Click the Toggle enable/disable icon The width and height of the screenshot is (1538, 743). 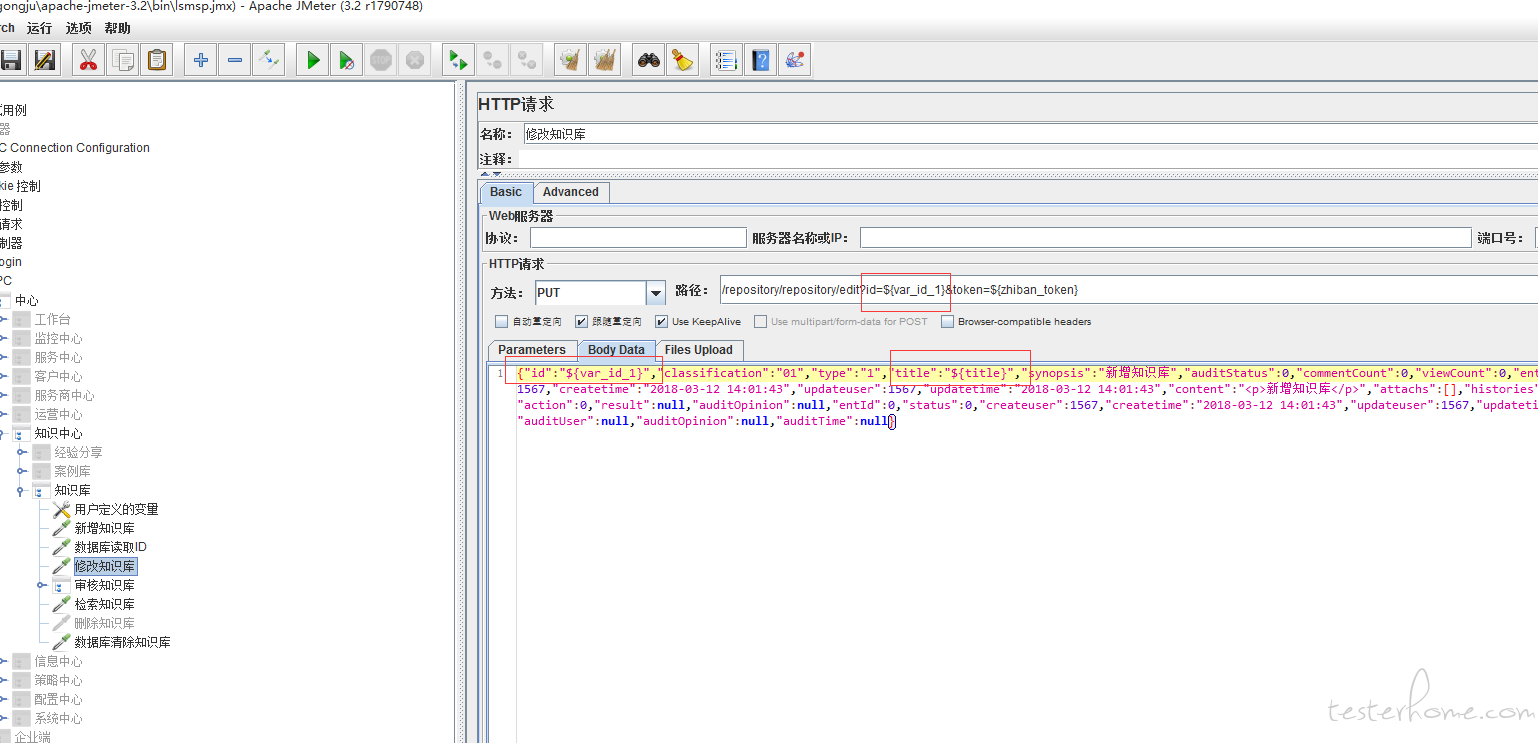point(269,60)
